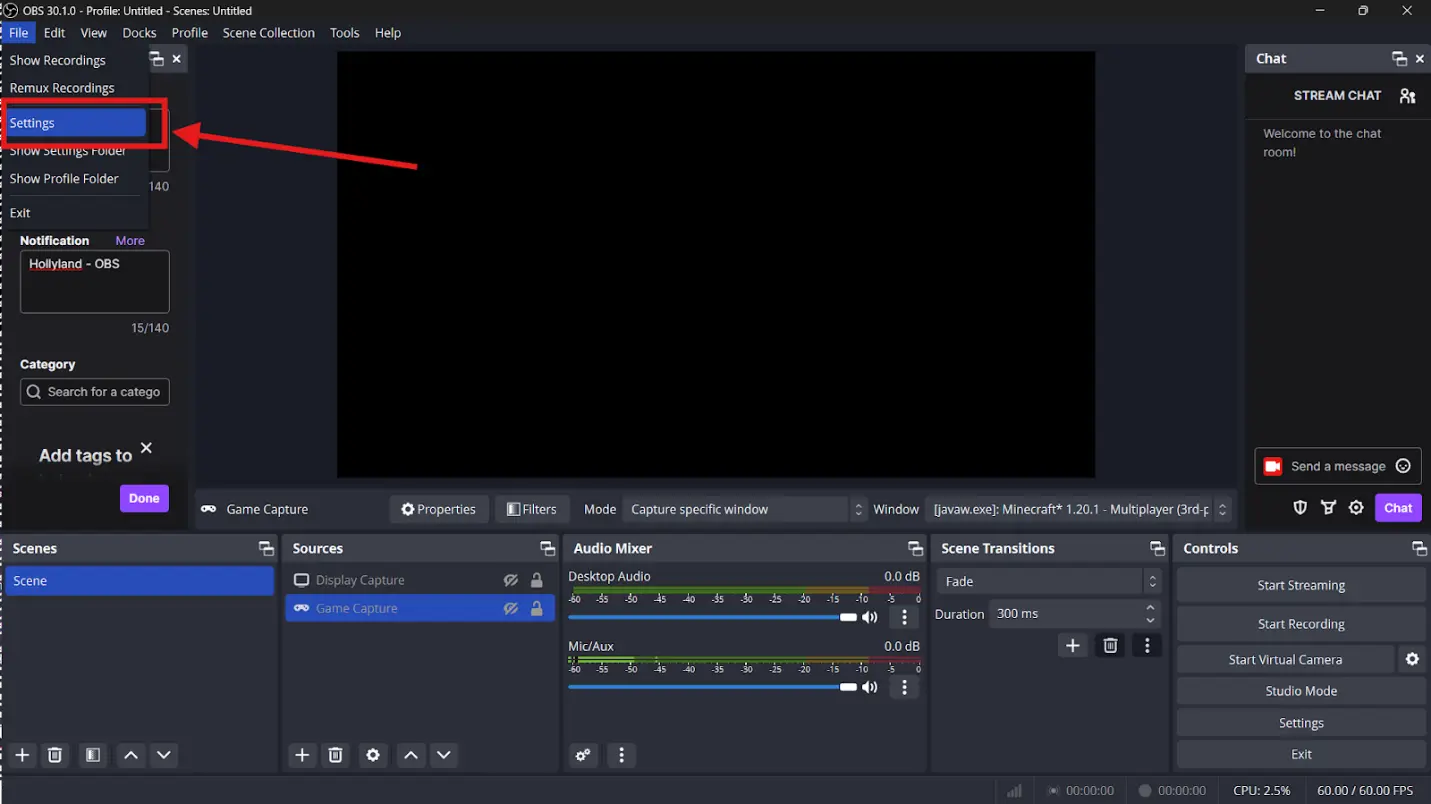Open the Window selection dropdown for Minecraft
The image size is (1431, 804).
pyautogui.click(x=1077, y=509)
